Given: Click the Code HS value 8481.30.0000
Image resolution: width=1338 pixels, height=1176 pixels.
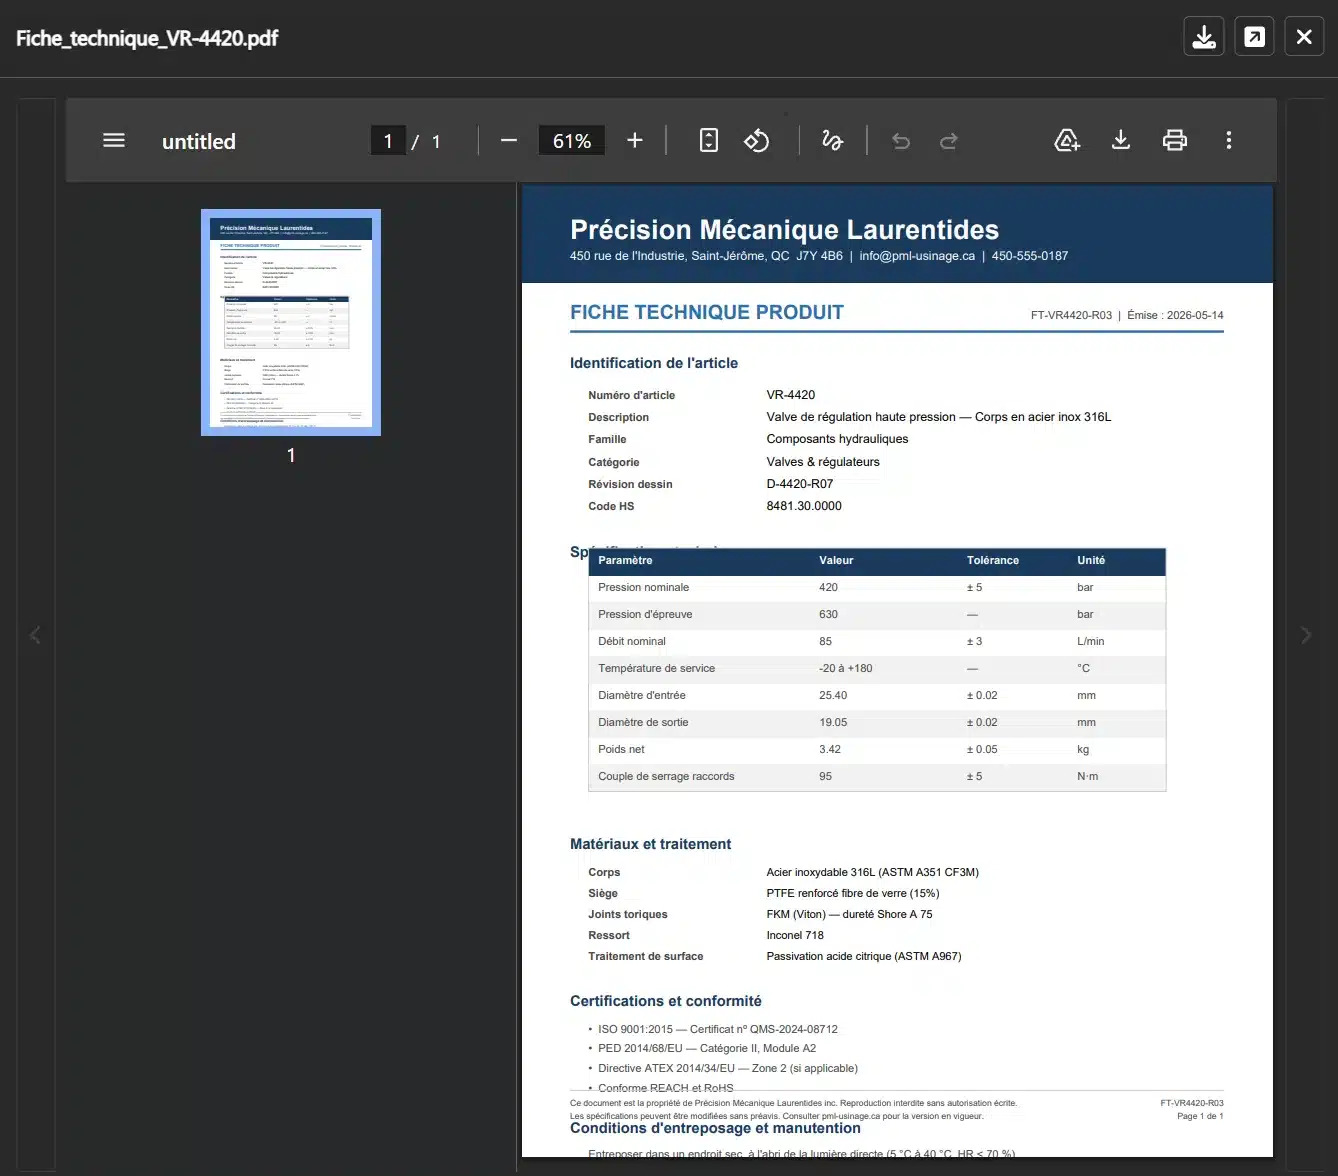Looking at the screenshot, I should click(804, 506).
